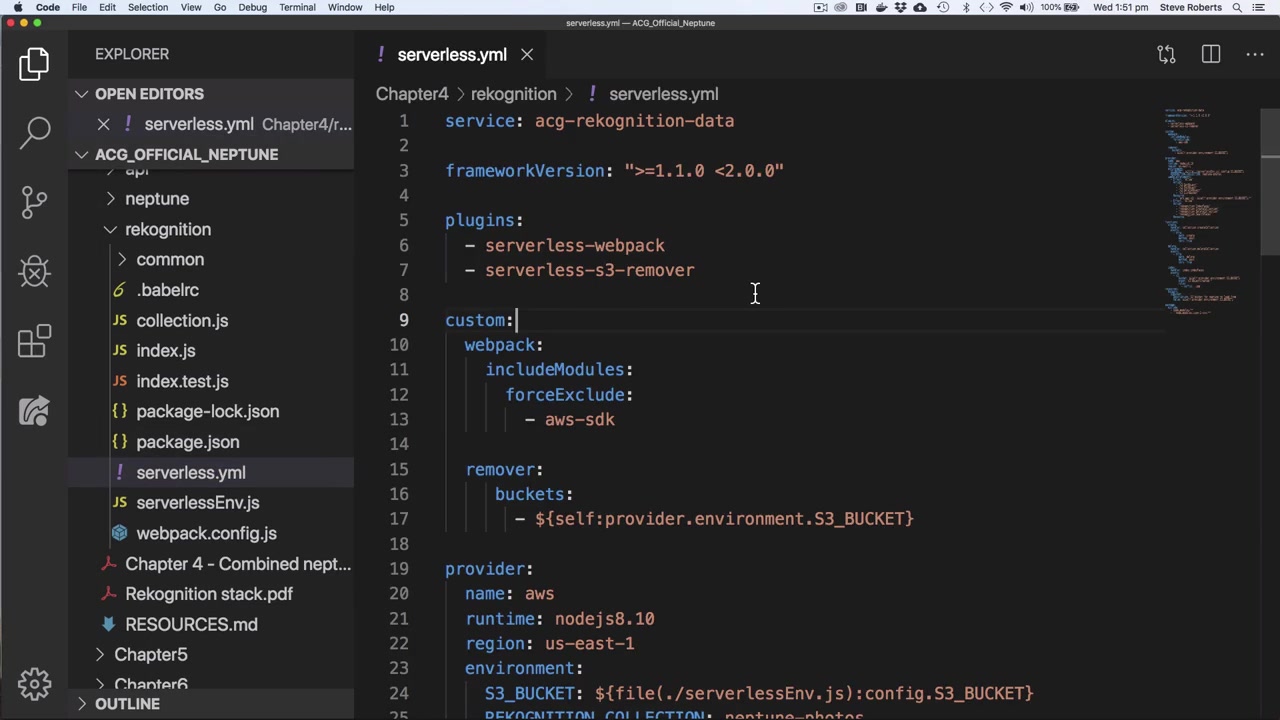Open the Explorer view in activity bar

coord(34,64)
